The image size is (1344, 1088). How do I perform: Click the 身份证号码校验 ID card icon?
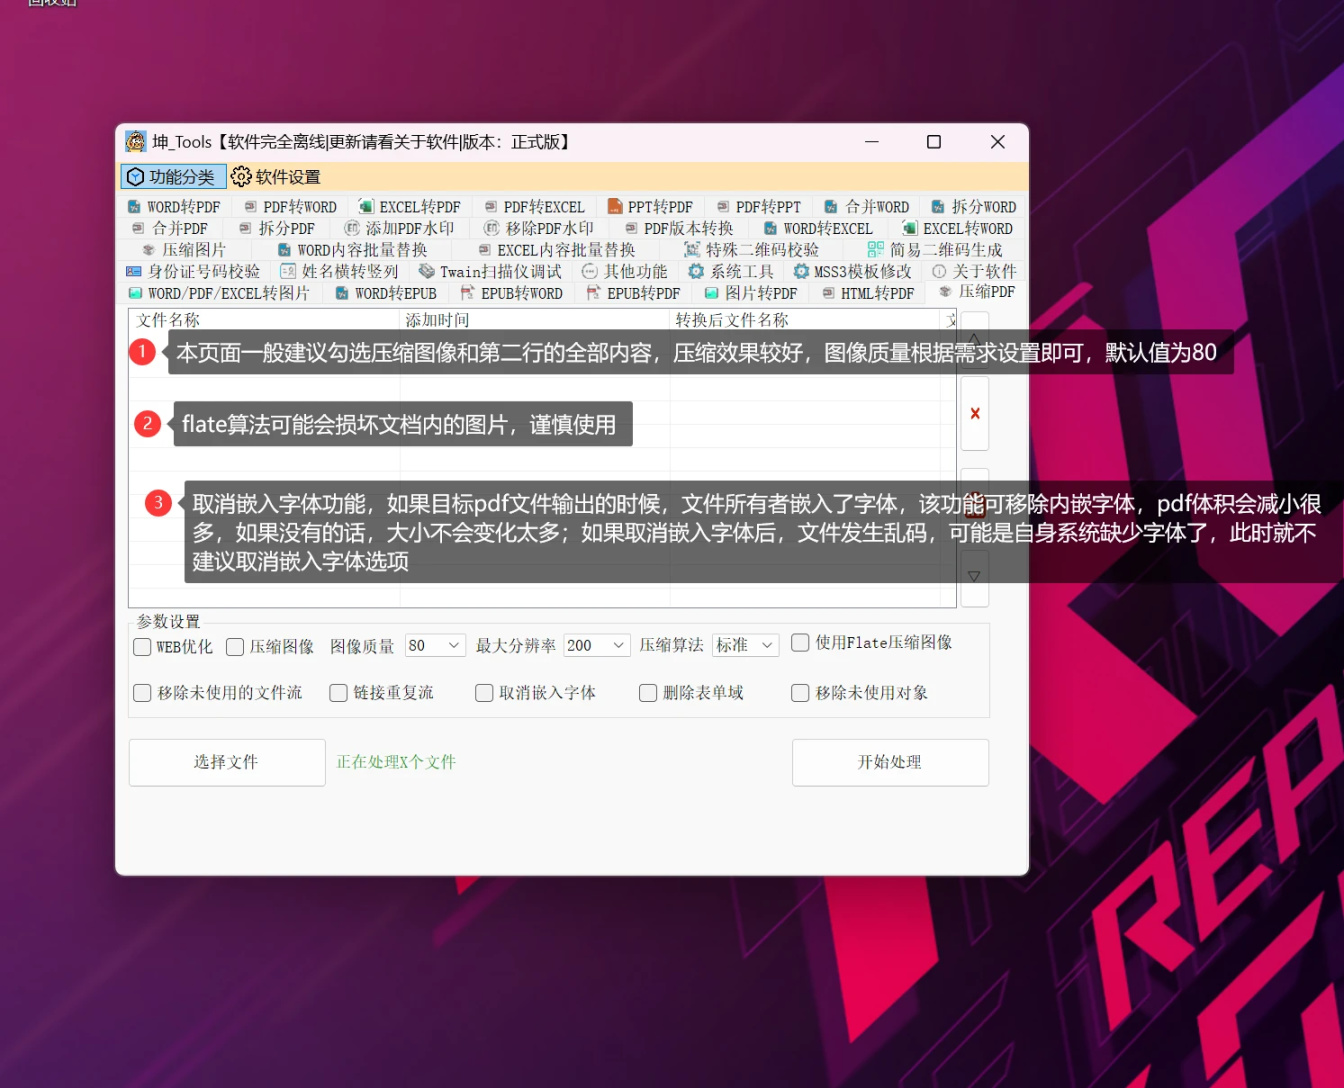tap(134, 271)
